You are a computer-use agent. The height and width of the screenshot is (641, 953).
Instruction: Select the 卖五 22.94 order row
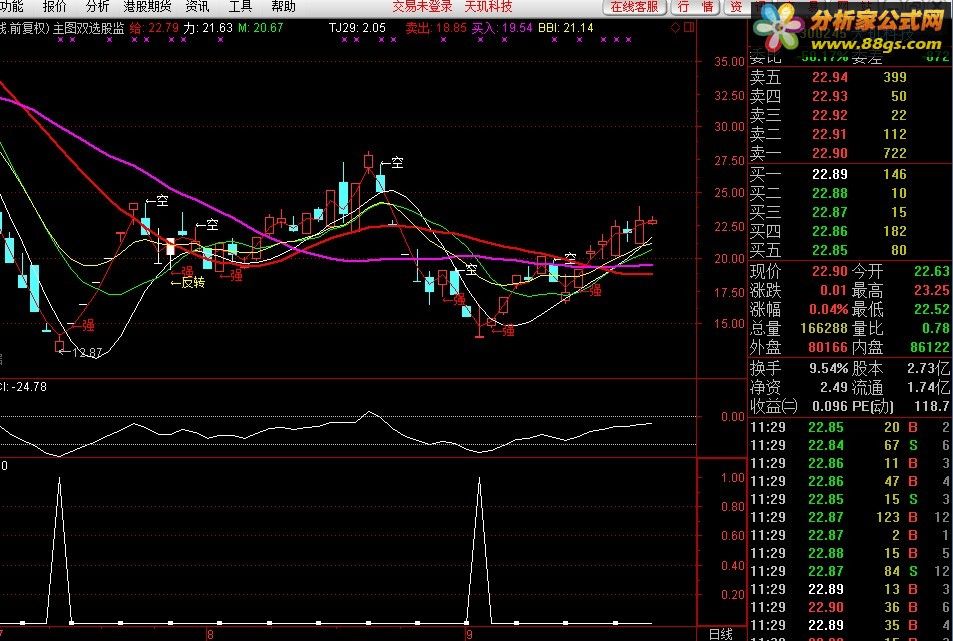click(849, 77)
